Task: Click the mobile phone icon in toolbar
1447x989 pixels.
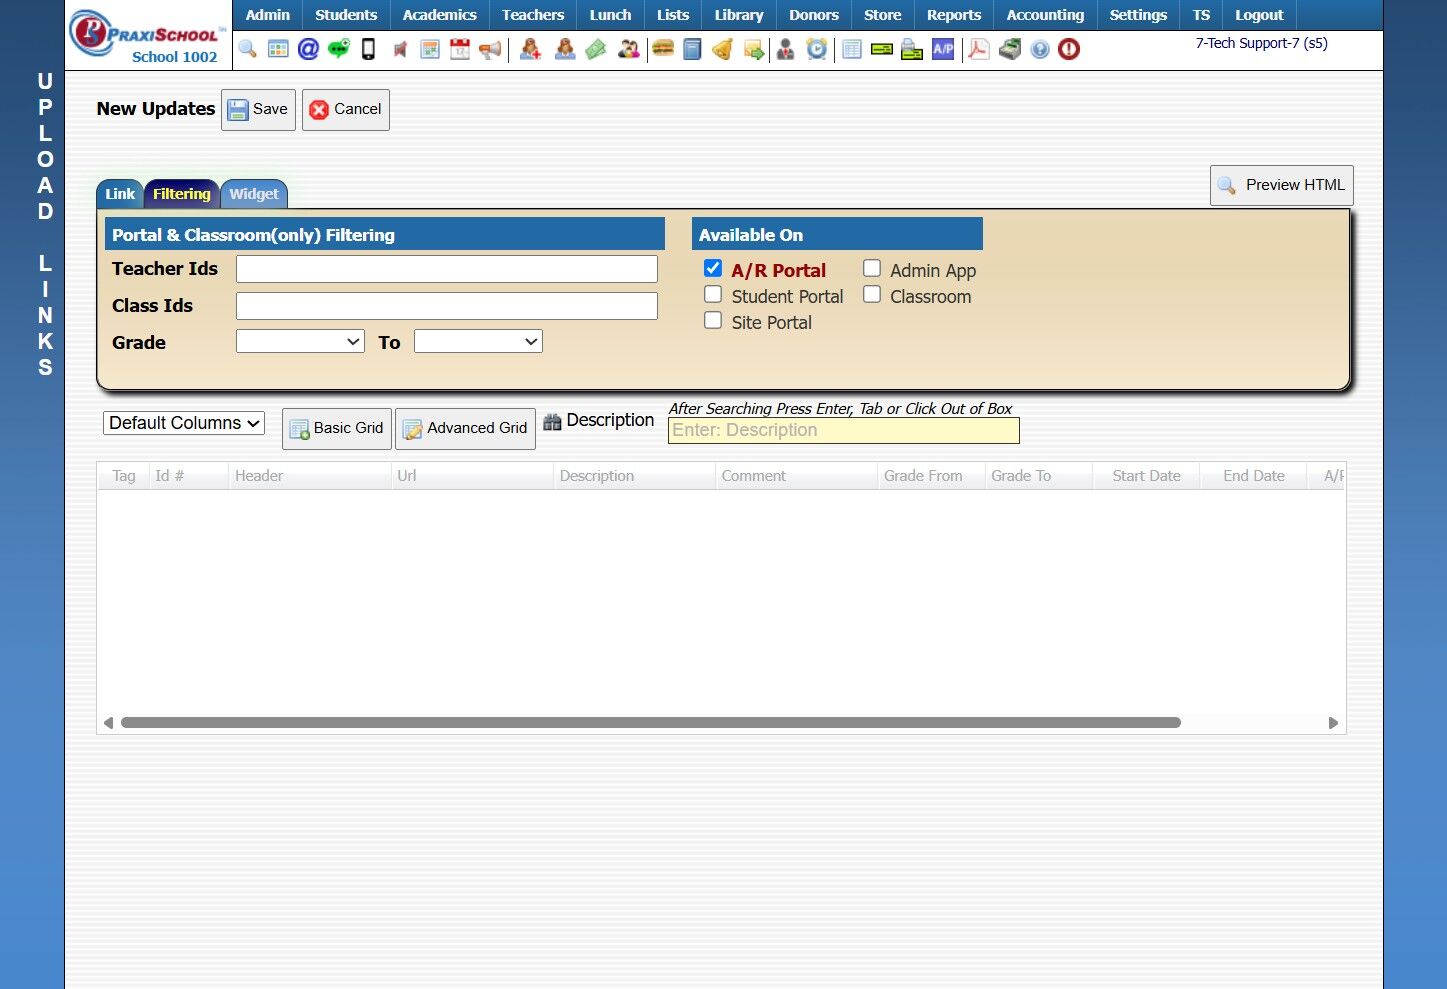Action: (368, 49)
